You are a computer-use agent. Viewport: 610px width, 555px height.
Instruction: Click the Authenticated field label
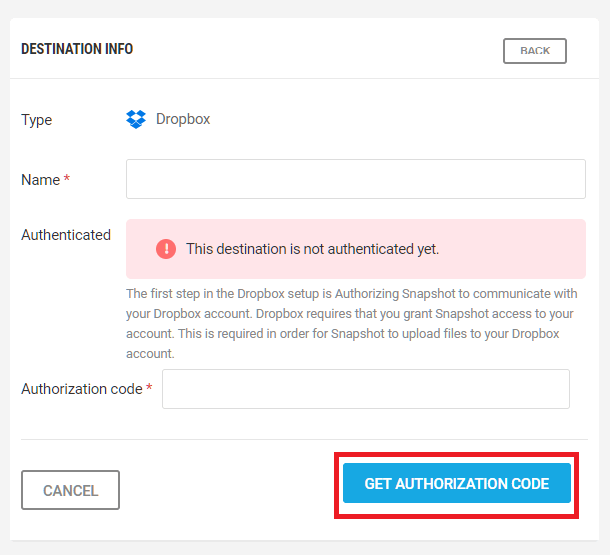click(x=66, y=235)
